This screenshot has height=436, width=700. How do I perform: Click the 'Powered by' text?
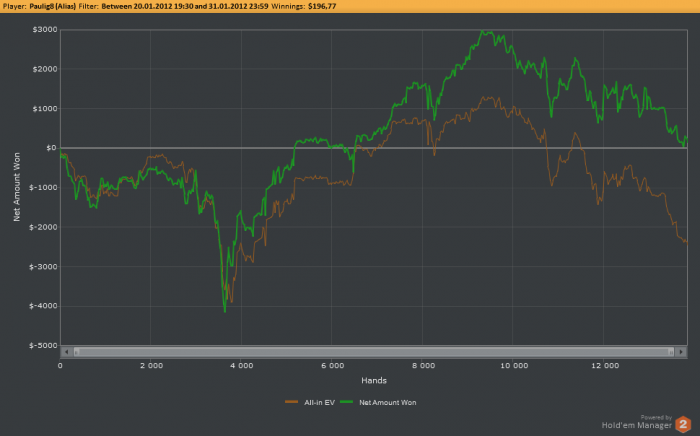[656, 417]
